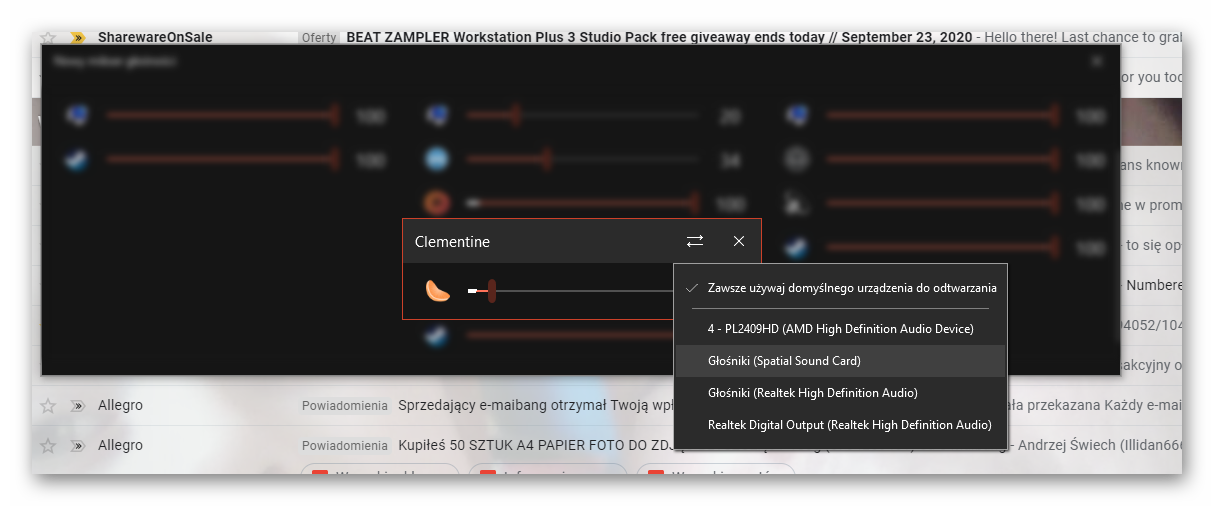Star the SharewareOnSale email
1214x506 pixels.
coord(48,37)
